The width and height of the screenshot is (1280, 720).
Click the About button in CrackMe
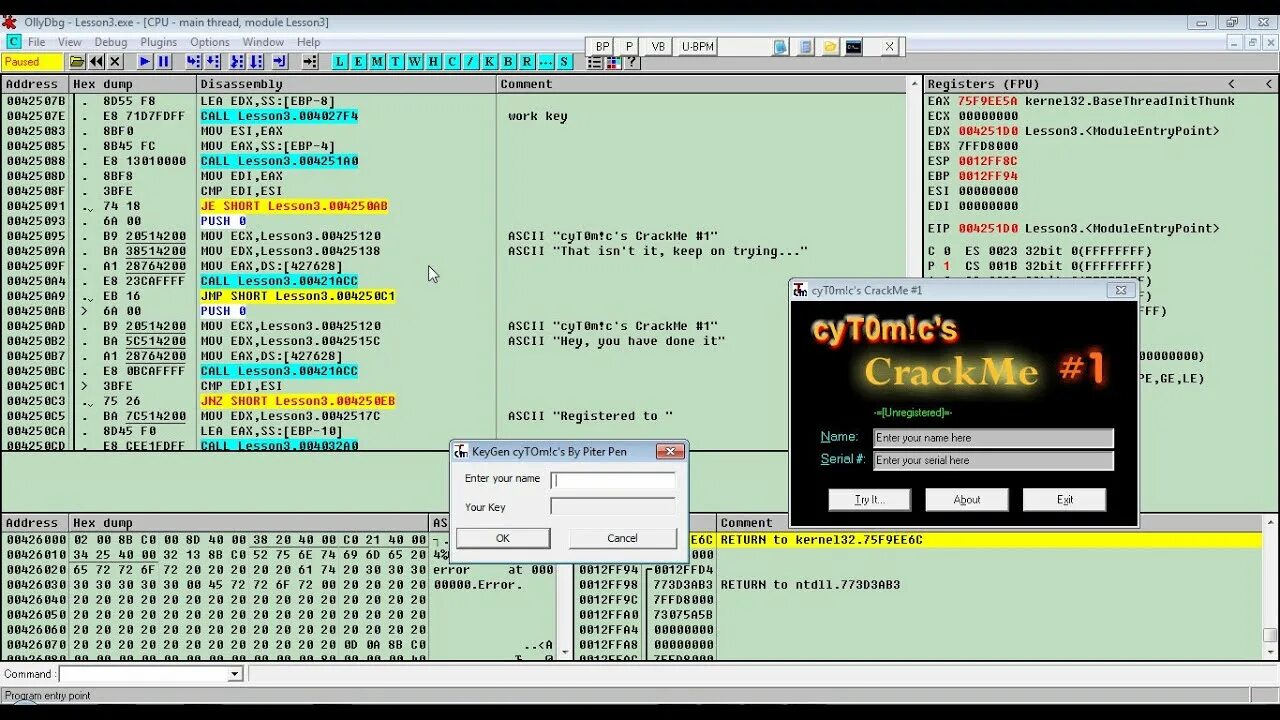967,500
